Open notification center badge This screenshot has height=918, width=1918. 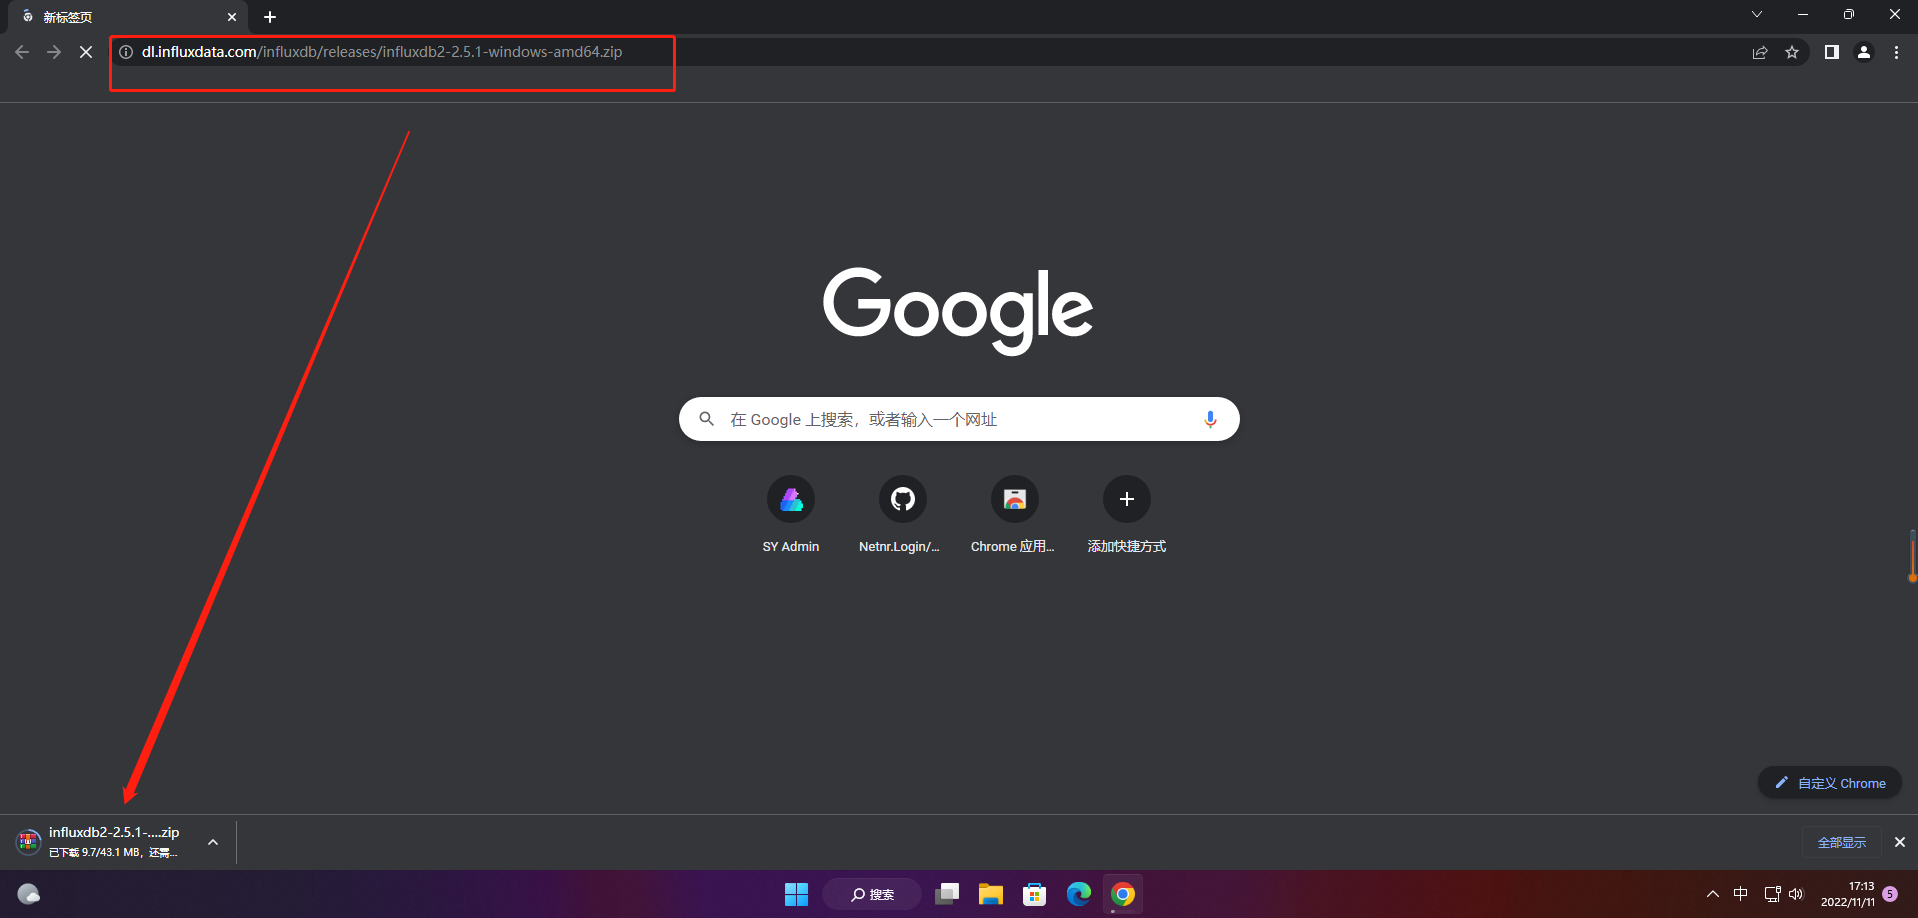tap(1890, 894)
